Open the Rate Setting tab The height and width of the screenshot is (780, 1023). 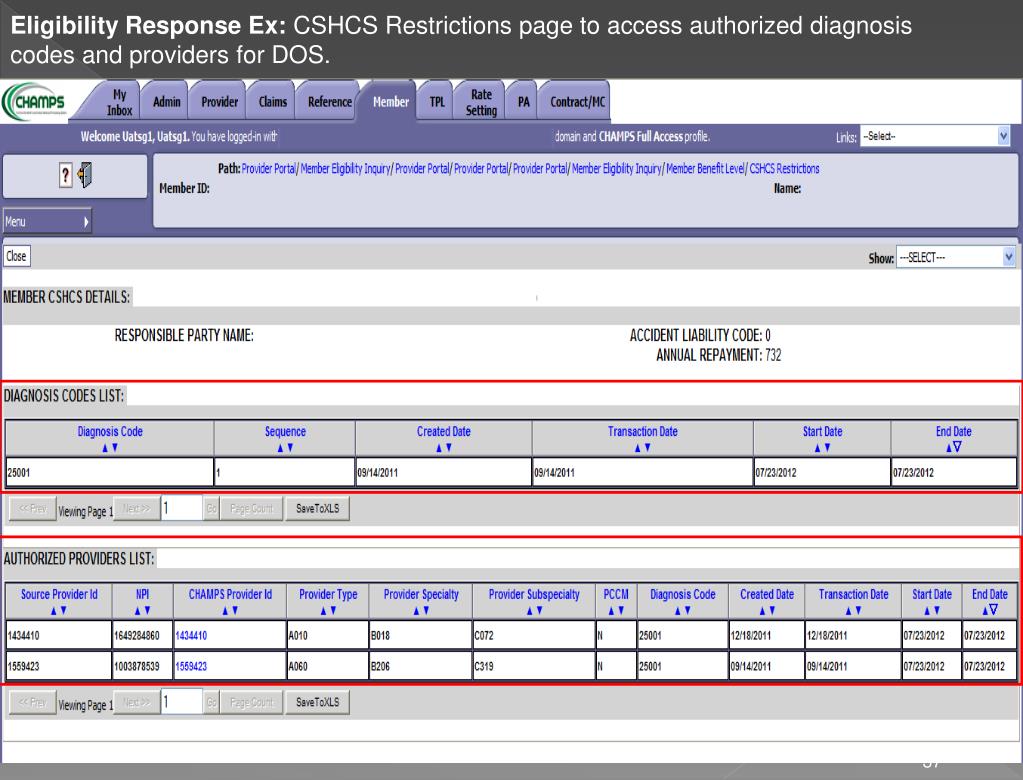(481, 102)
